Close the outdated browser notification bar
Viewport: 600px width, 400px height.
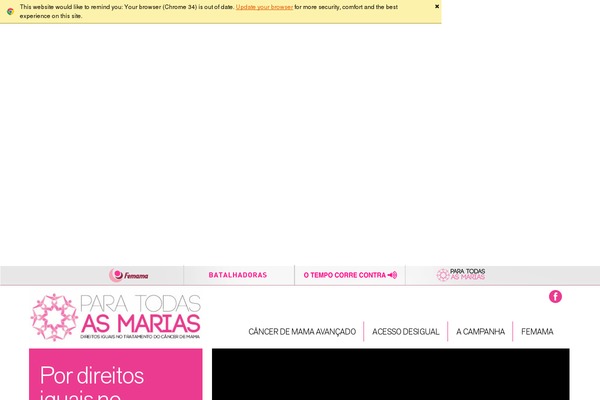coord(437,7)
